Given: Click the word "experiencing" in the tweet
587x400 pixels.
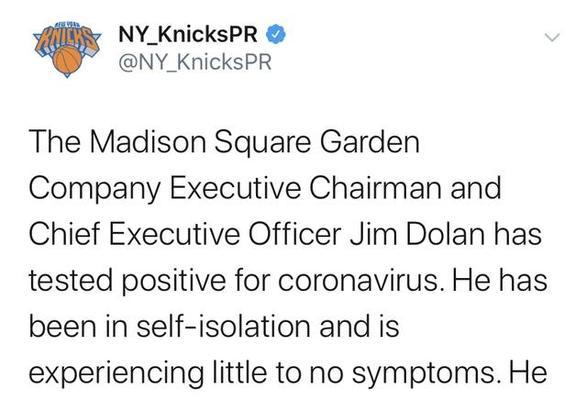Looking at the screenshot, I should point(116,374).
